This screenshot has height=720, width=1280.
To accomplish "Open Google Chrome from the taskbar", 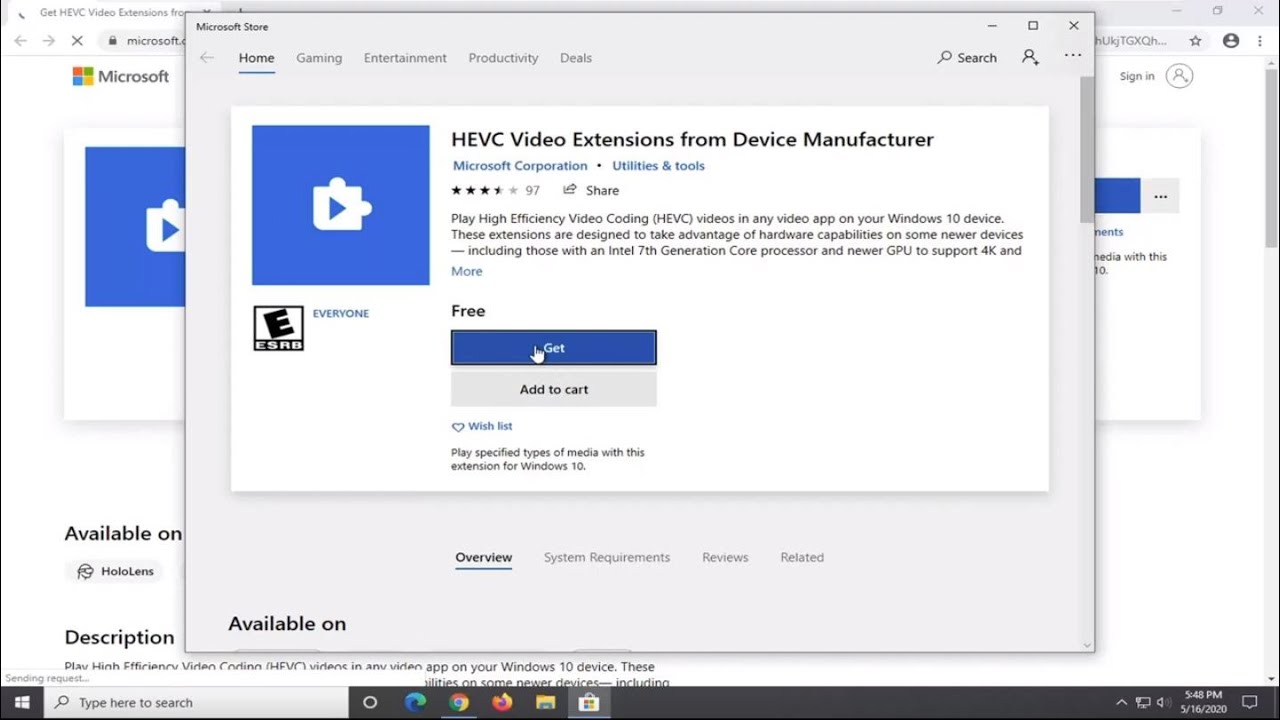I will tap(459, 702).
